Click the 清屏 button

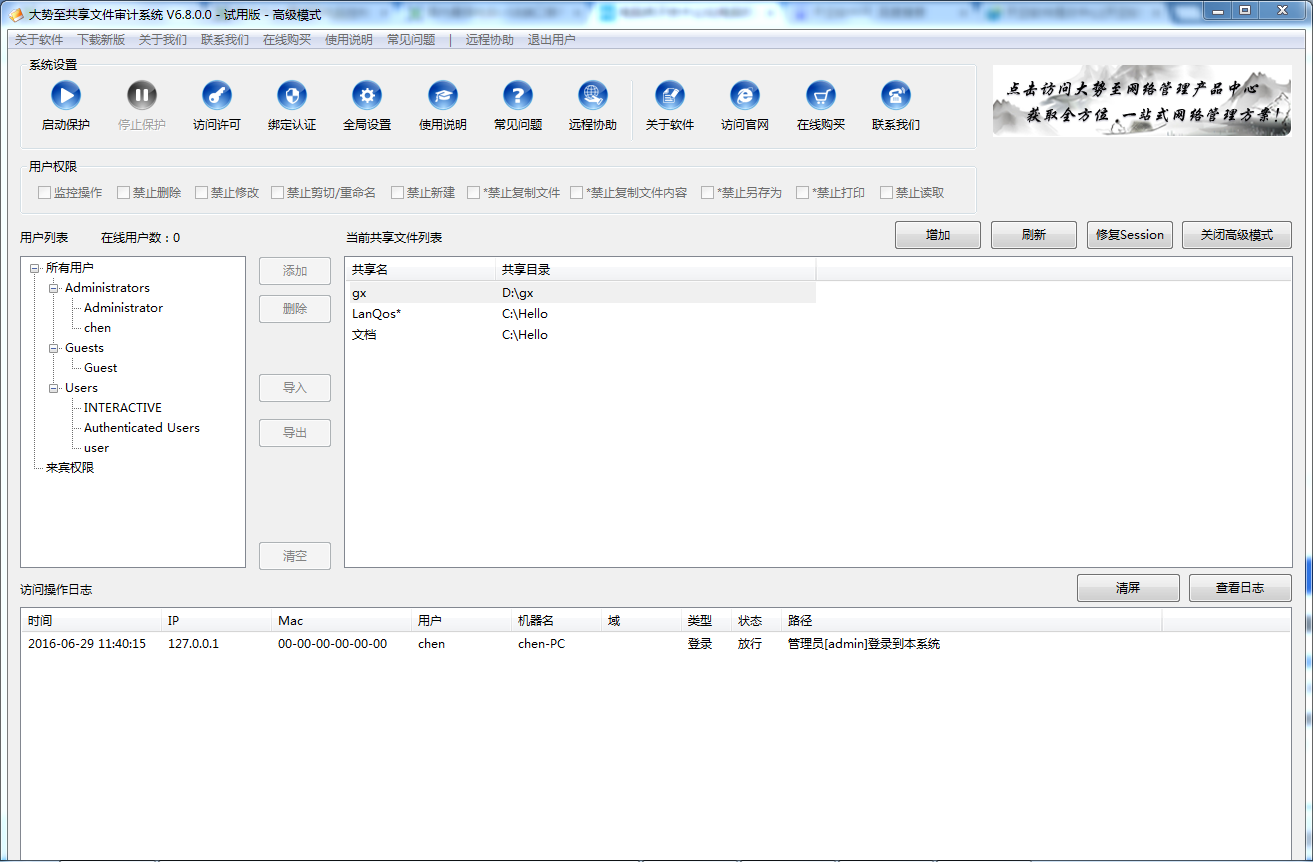point(1128,588)
